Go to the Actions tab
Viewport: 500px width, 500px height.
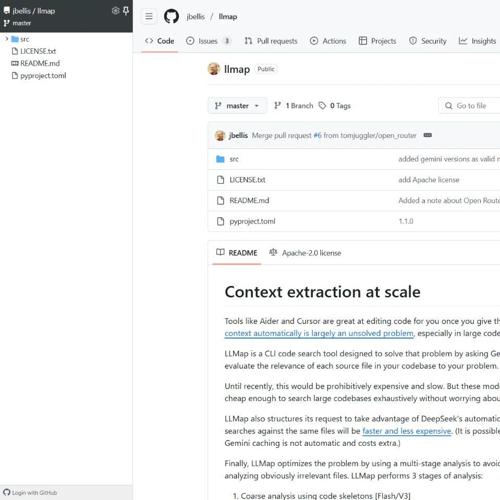point(328,41)
